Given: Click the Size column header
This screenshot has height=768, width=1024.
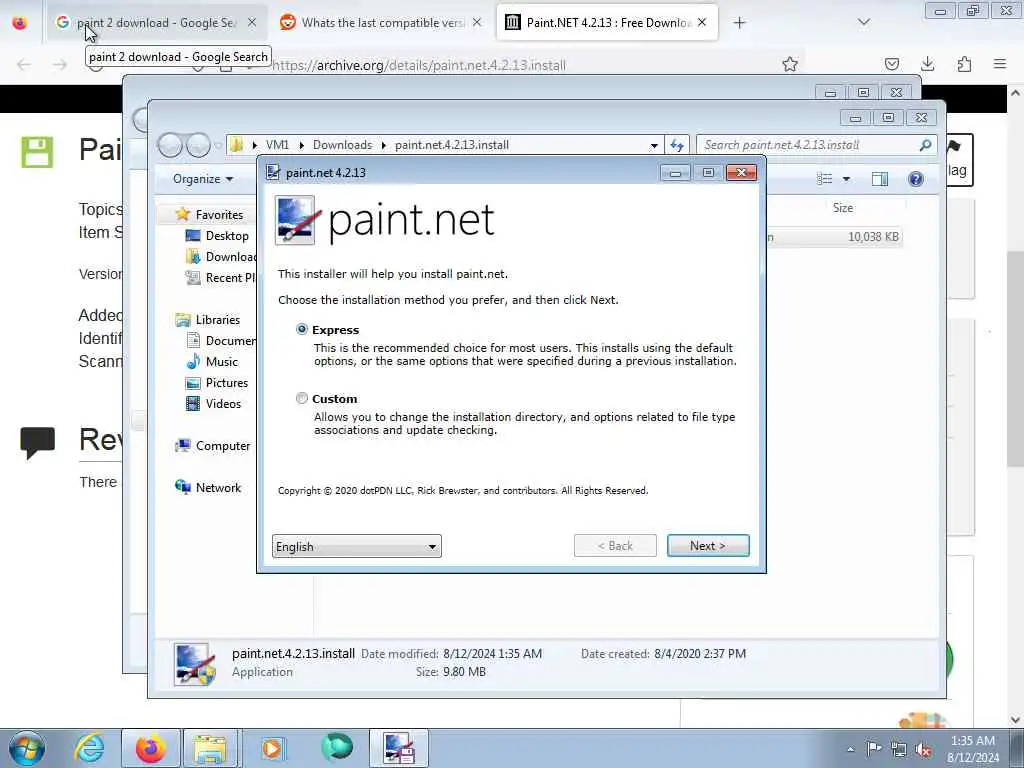Looking at the screenshot, I should (x=842, y=208).
